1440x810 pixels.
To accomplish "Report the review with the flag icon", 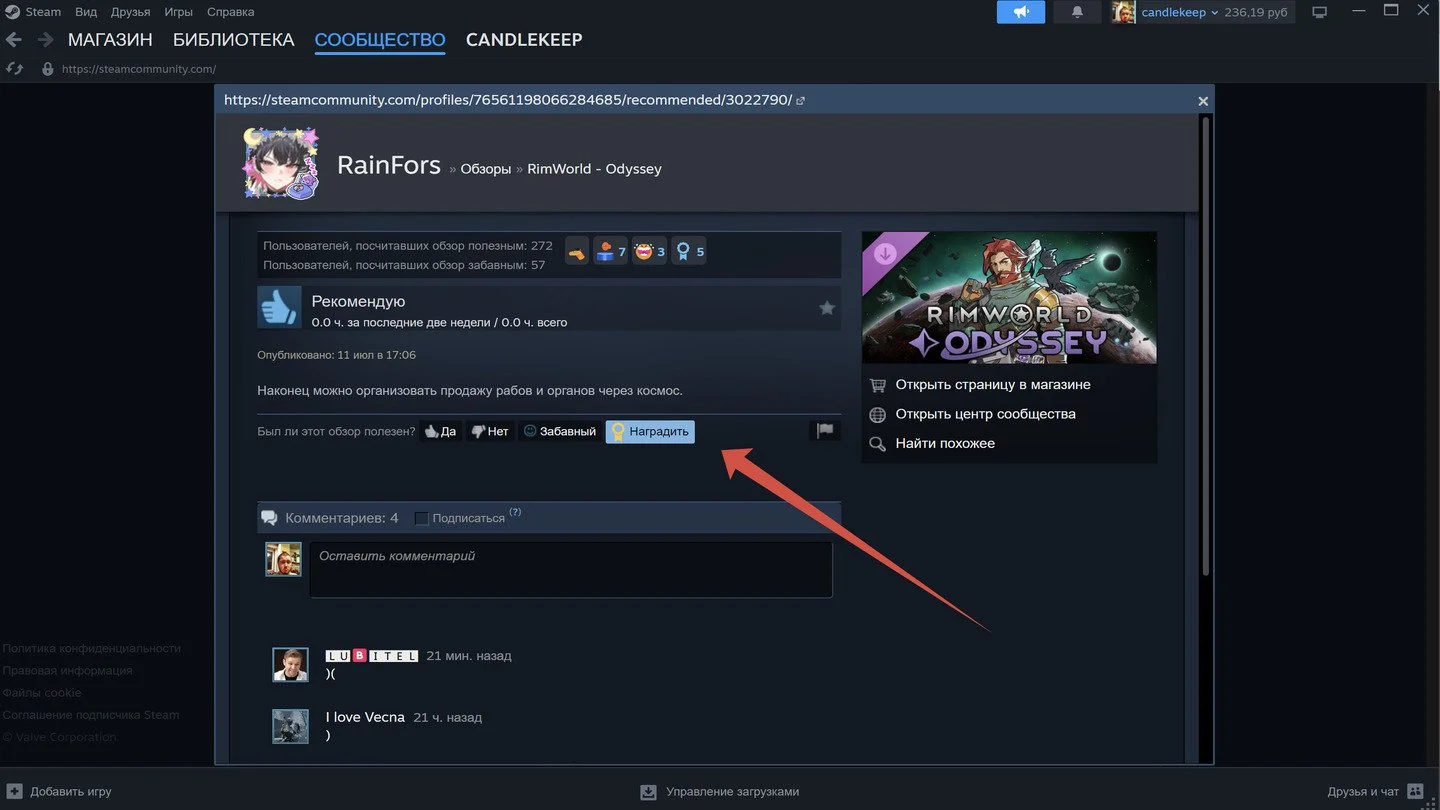I will tap(825, 431).
